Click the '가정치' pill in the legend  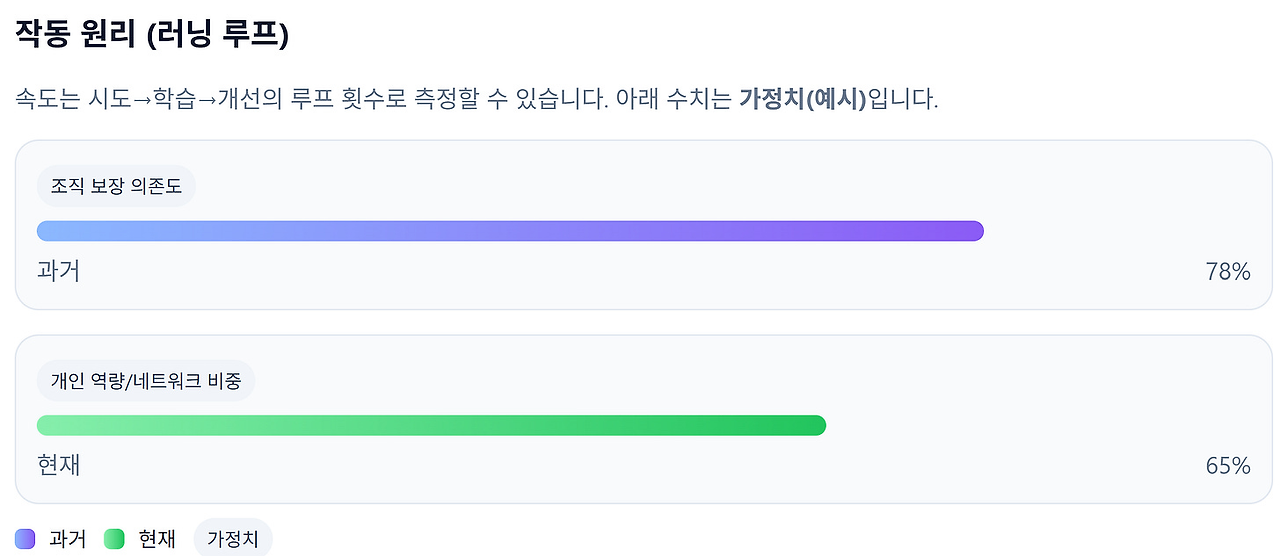point(233,539)
